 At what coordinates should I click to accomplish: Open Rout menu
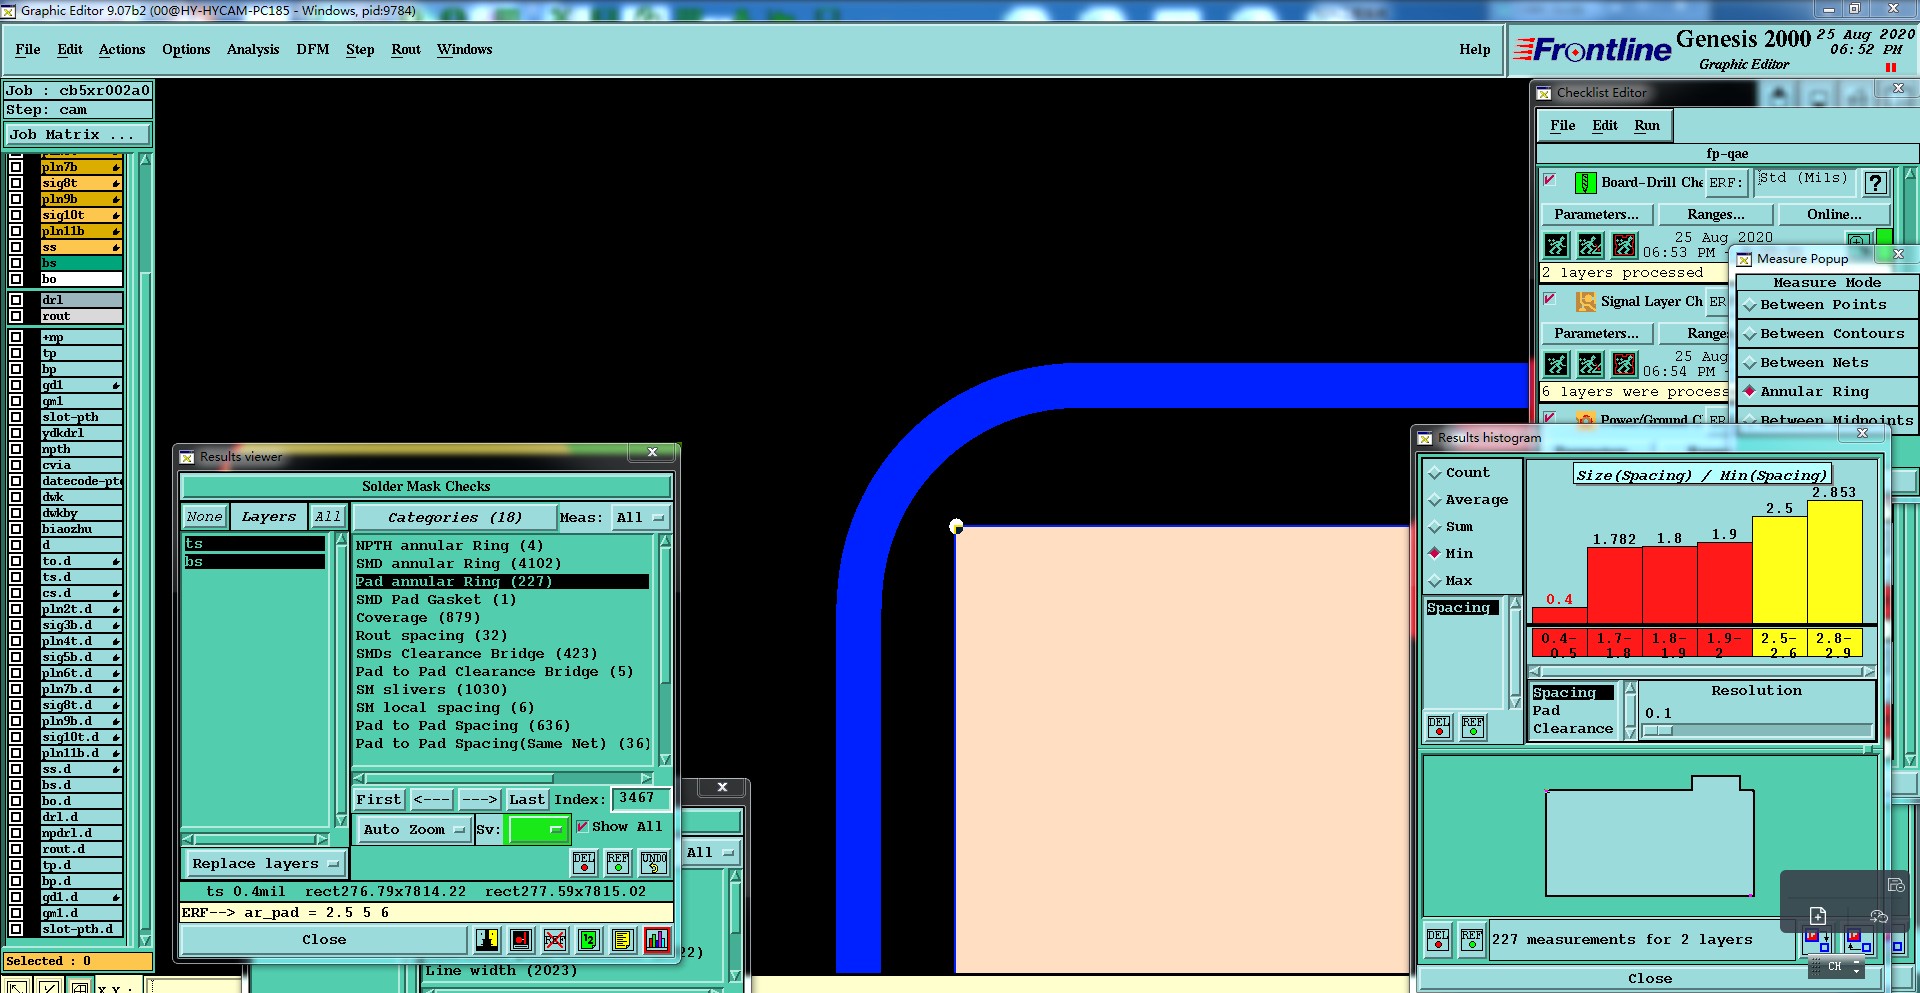[406, 49]
